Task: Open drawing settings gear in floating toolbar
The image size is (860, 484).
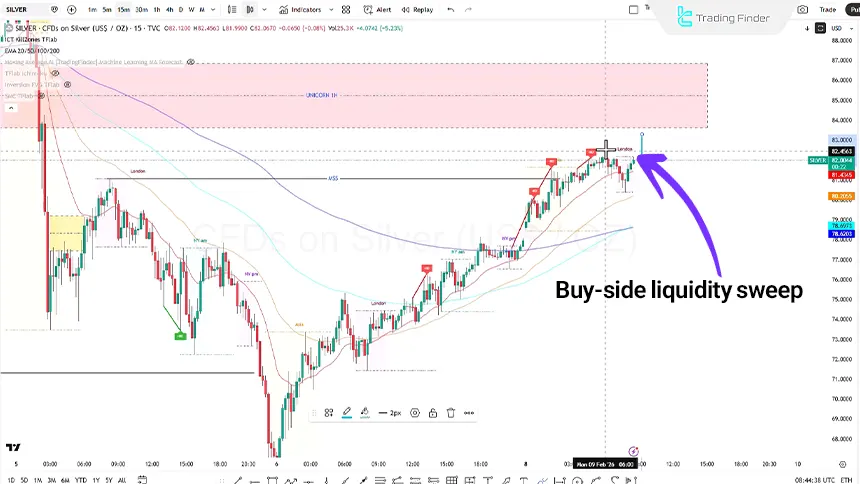Action: point(415,413)
